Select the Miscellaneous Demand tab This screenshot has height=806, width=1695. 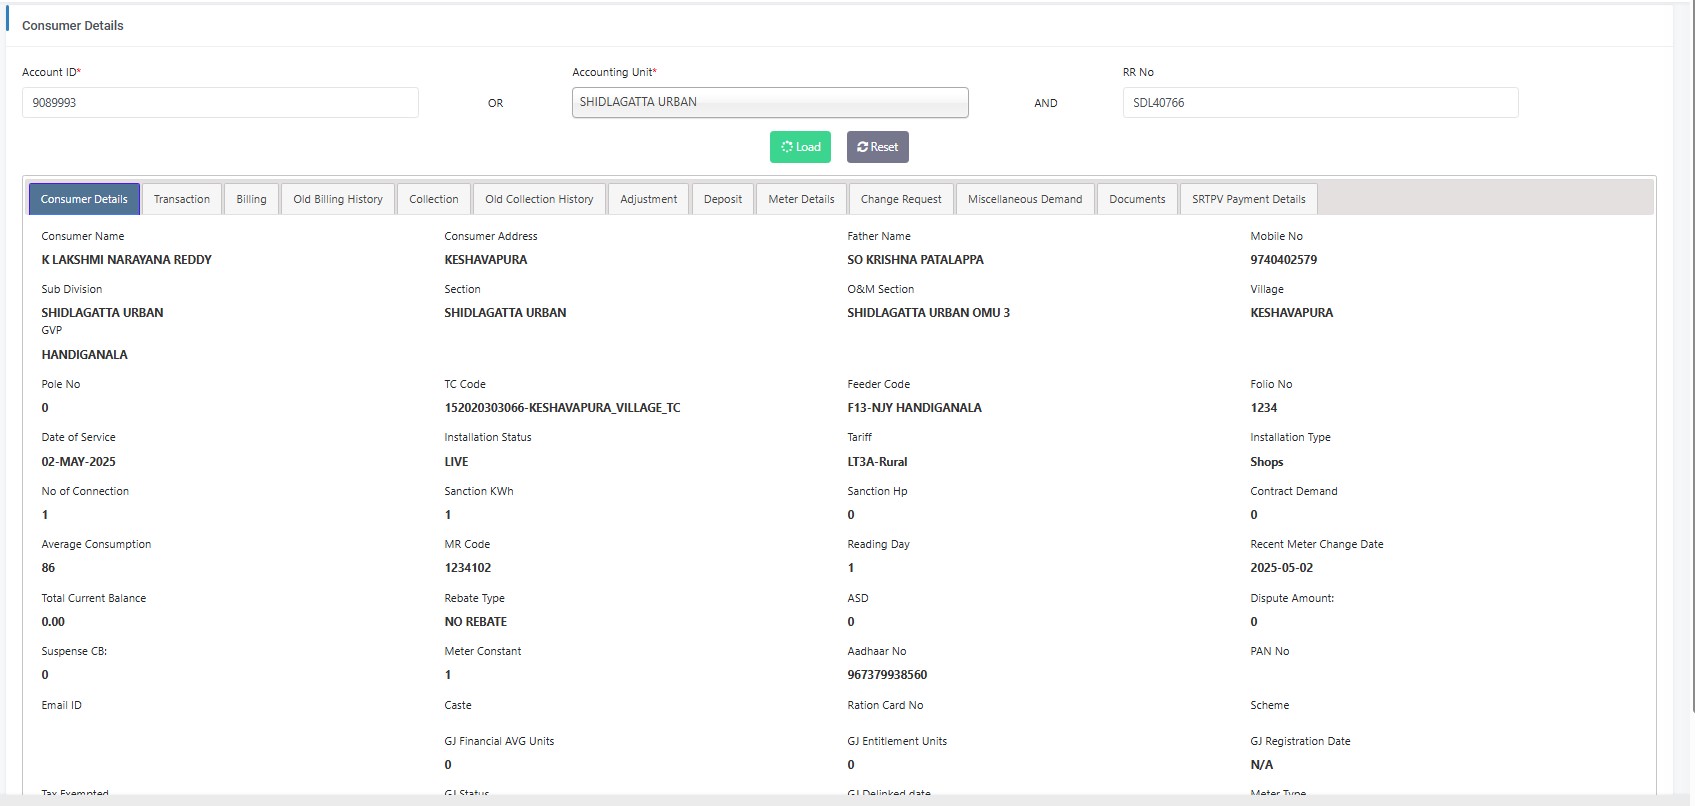pos(1025,199)
